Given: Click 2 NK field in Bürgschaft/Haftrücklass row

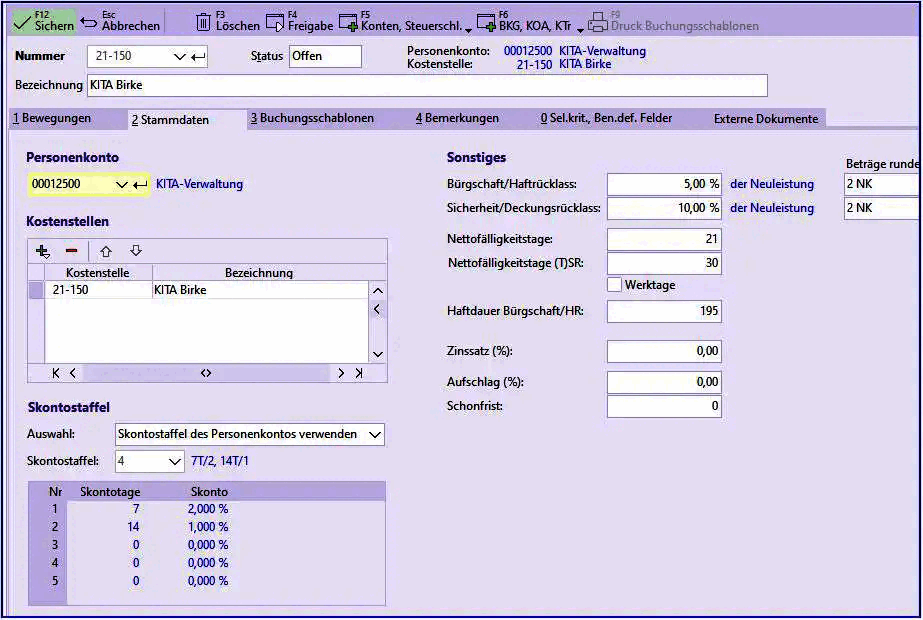Looking at the screenshot, I should tap(881, 184).
